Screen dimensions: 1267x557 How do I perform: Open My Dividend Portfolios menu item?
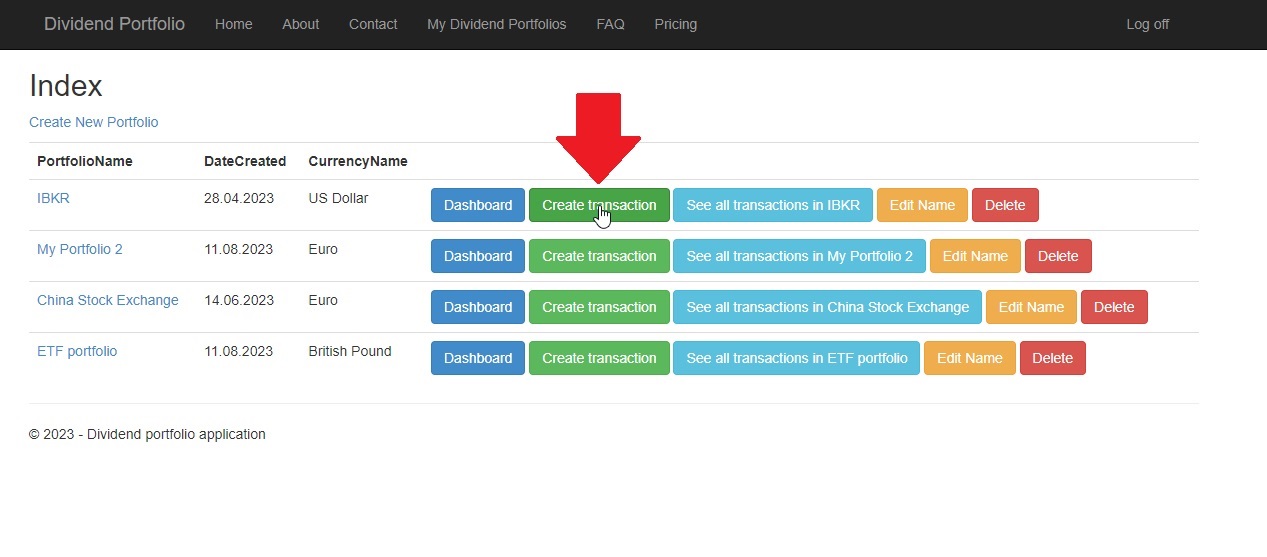point(496,24)
